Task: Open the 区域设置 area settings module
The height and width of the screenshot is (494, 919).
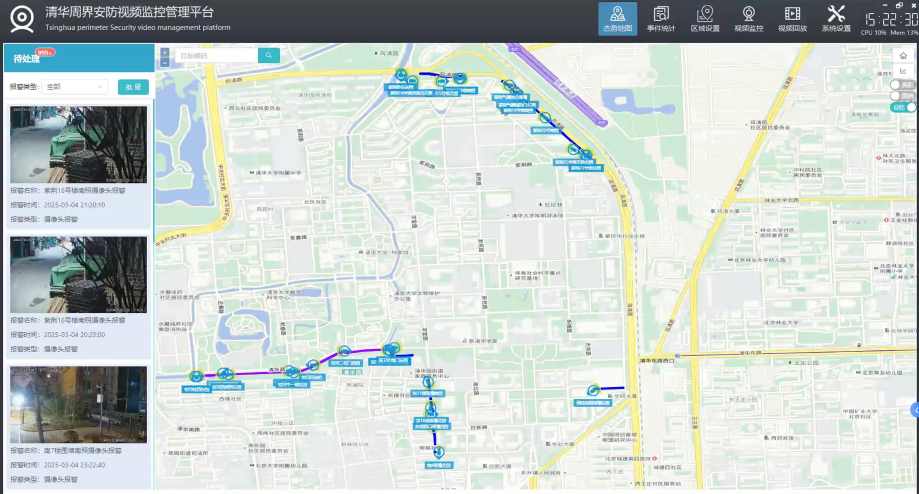Action: pos(704,19)
